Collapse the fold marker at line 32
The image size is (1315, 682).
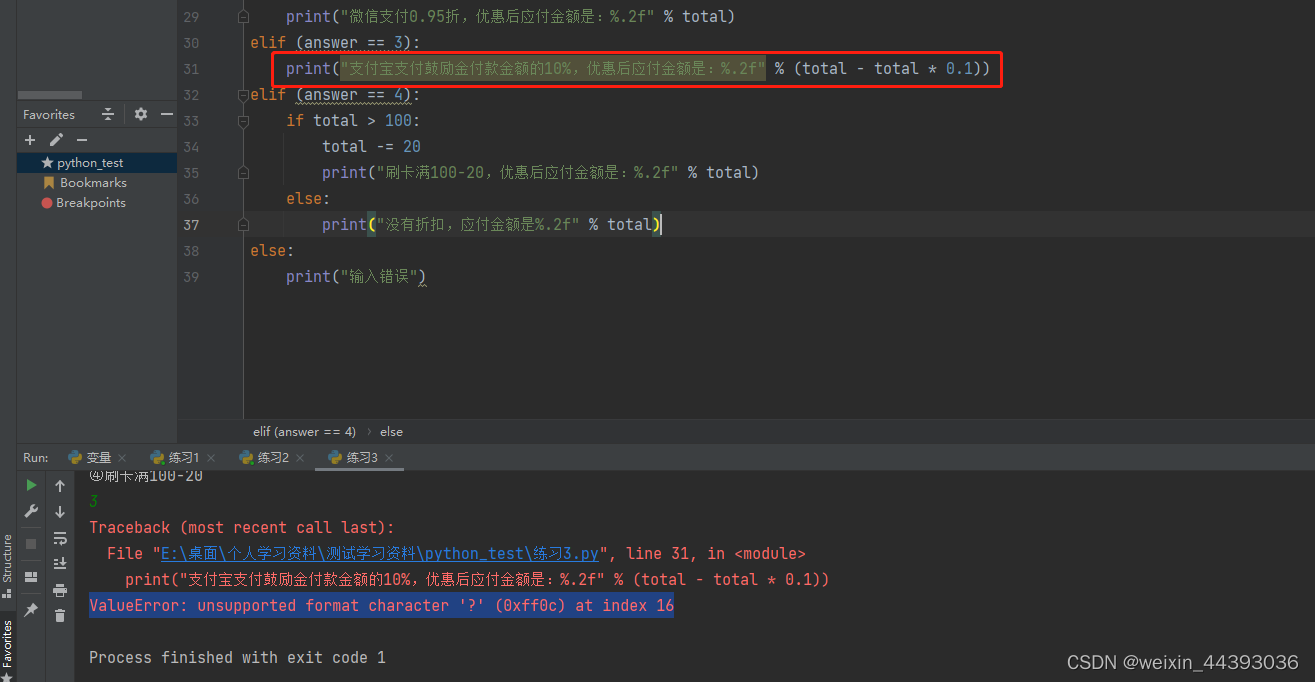pyautogui.click(x=242, y=95)
